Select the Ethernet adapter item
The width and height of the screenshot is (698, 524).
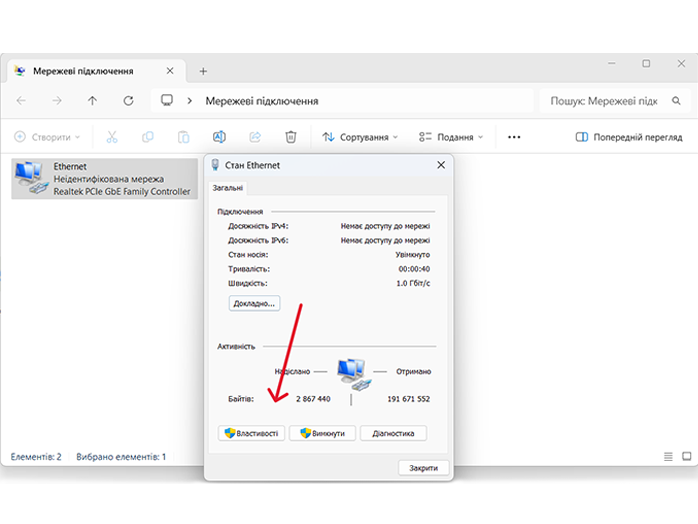(x=105, y=179)
